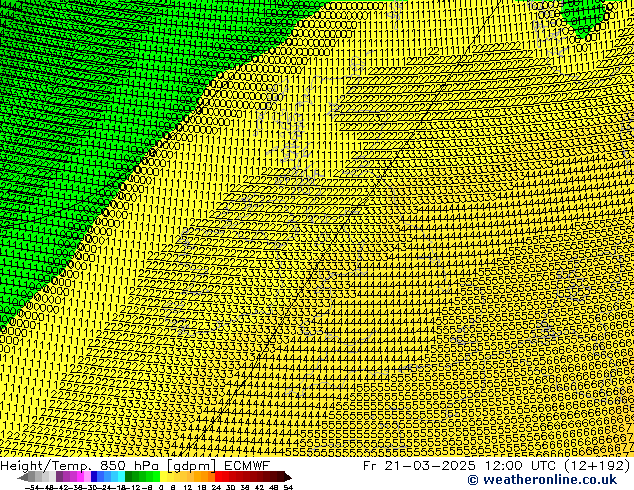Click the '24' label under the legend
The width and height of the screenshot is (634, 490).
click(216, 487)
